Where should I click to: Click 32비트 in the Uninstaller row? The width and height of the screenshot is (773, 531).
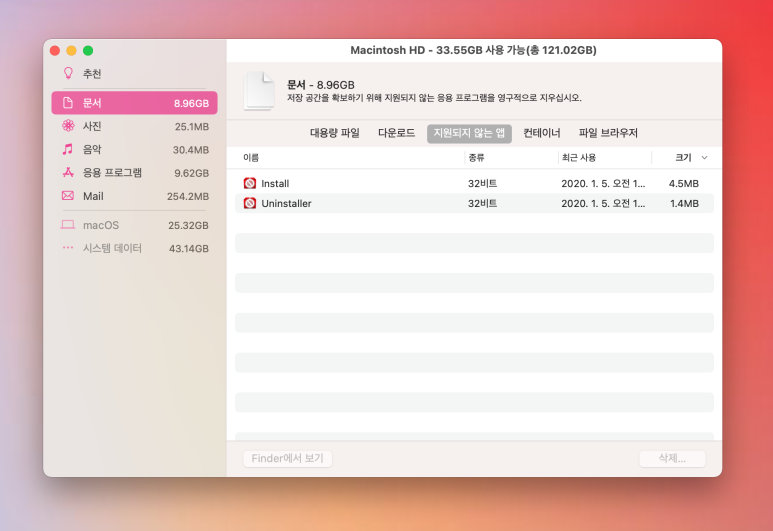click(482, 203)
